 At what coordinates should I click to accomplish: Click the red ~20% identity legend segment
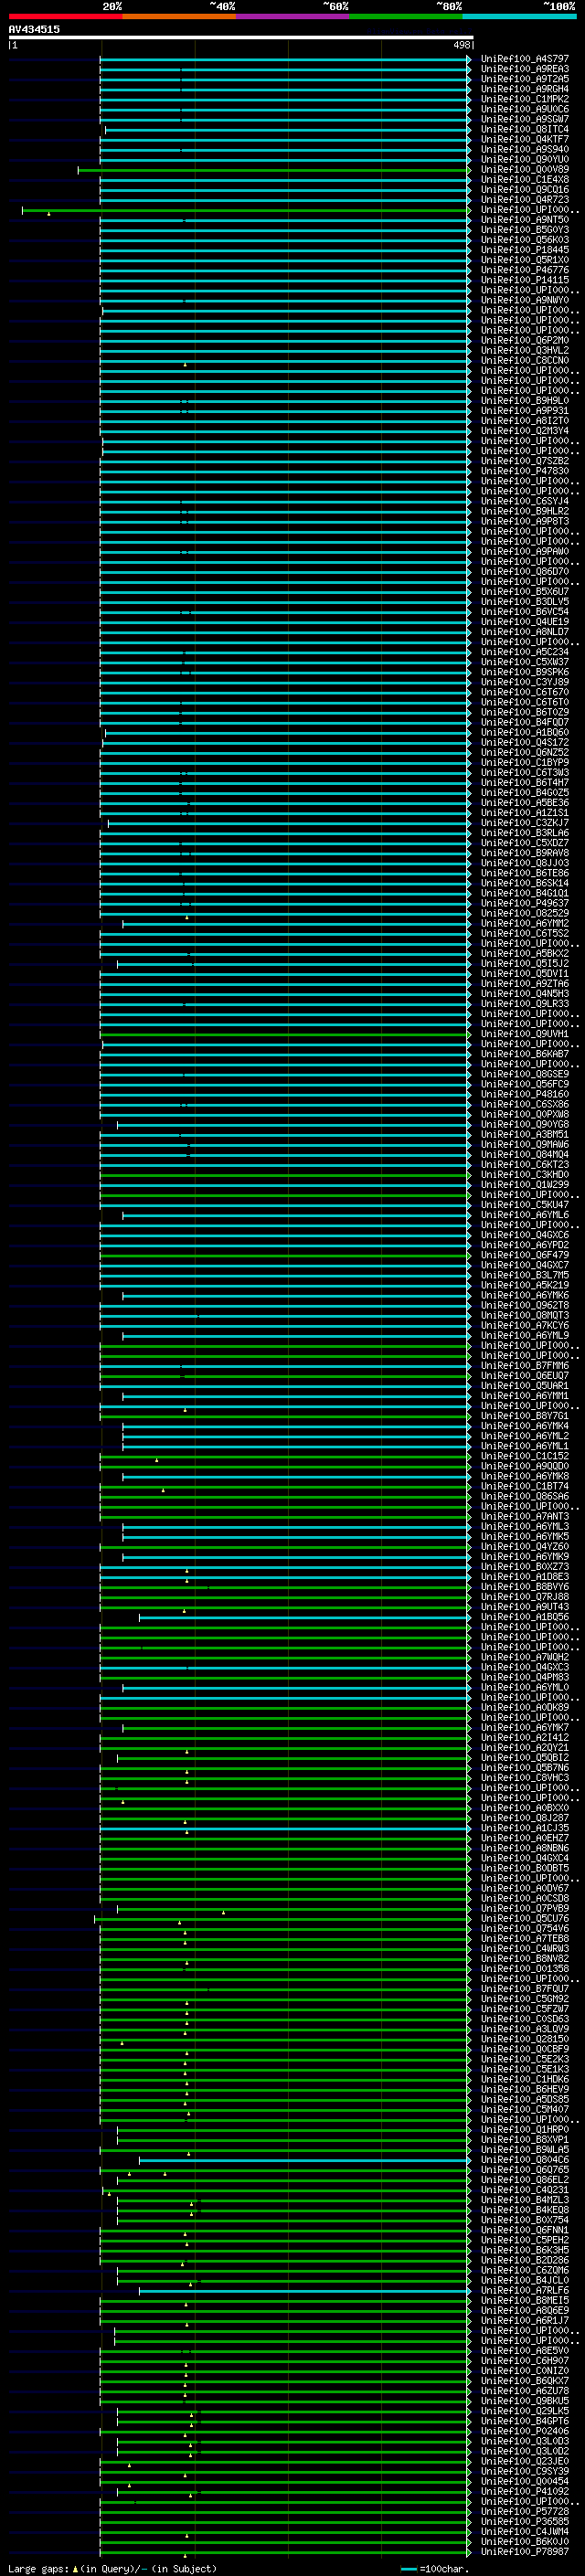pos(65,17)
